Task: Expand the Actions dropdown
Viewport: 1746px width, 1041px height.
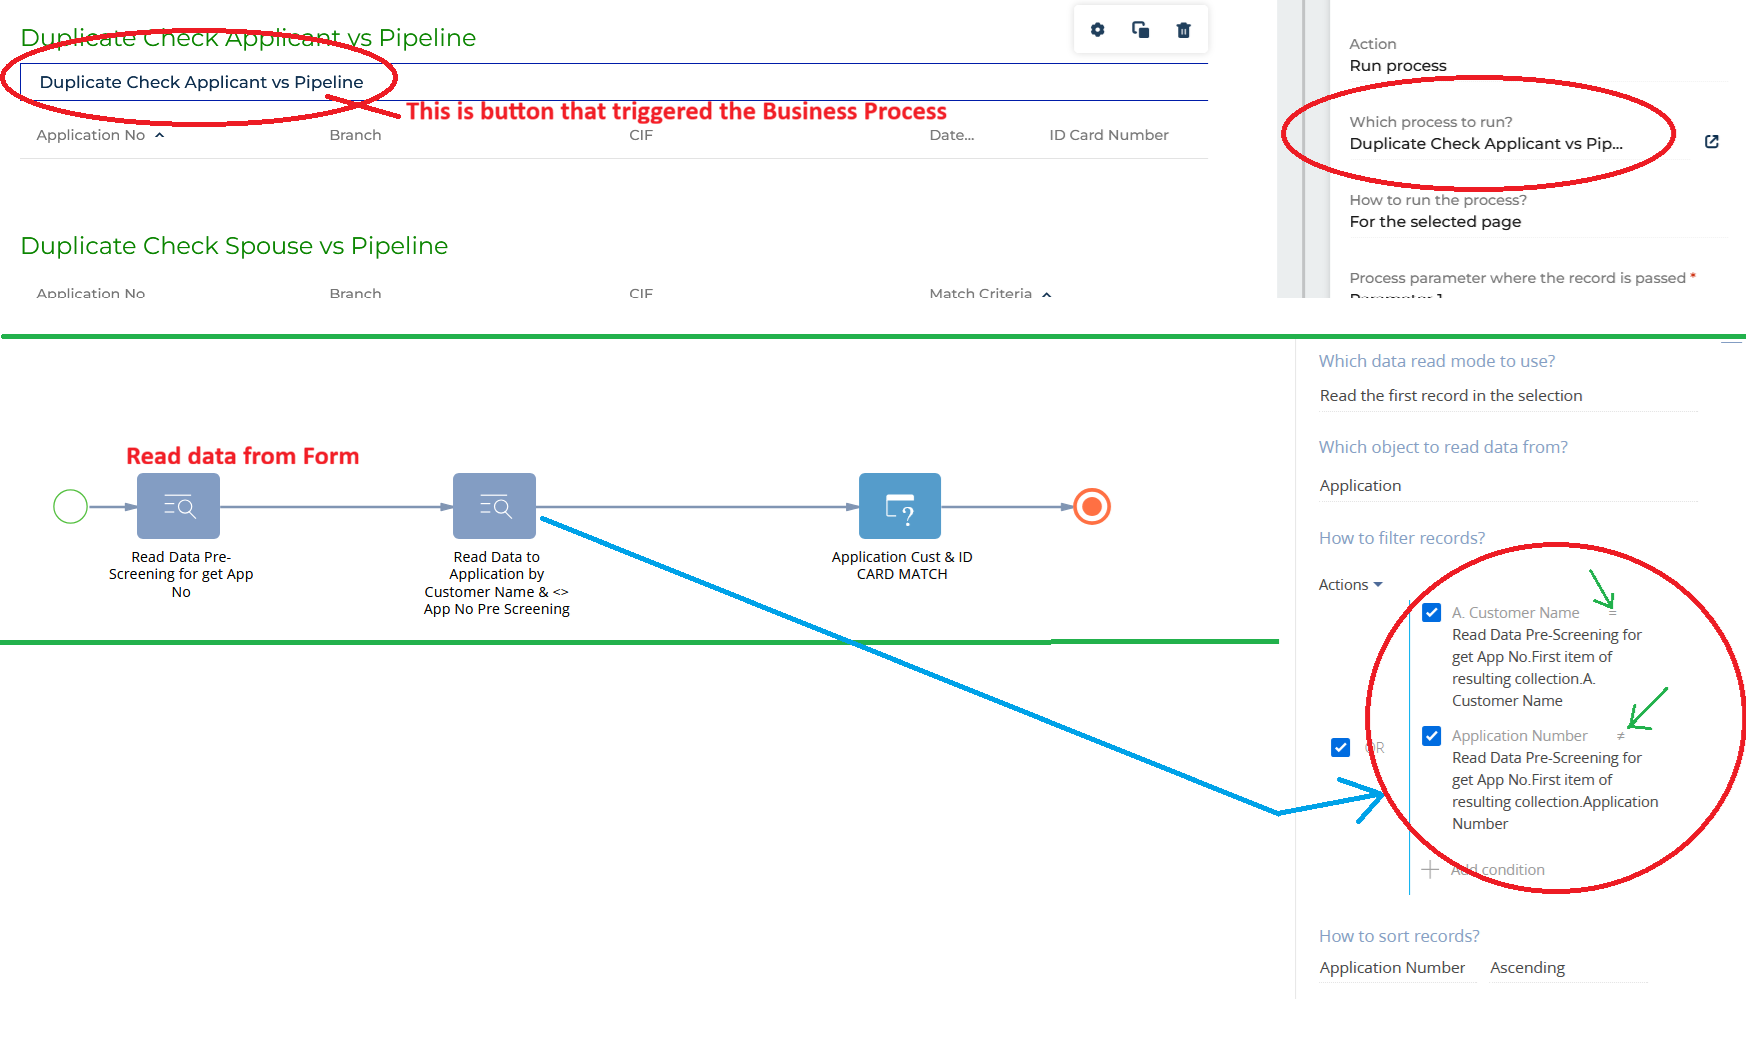Action: point(1350,585)
